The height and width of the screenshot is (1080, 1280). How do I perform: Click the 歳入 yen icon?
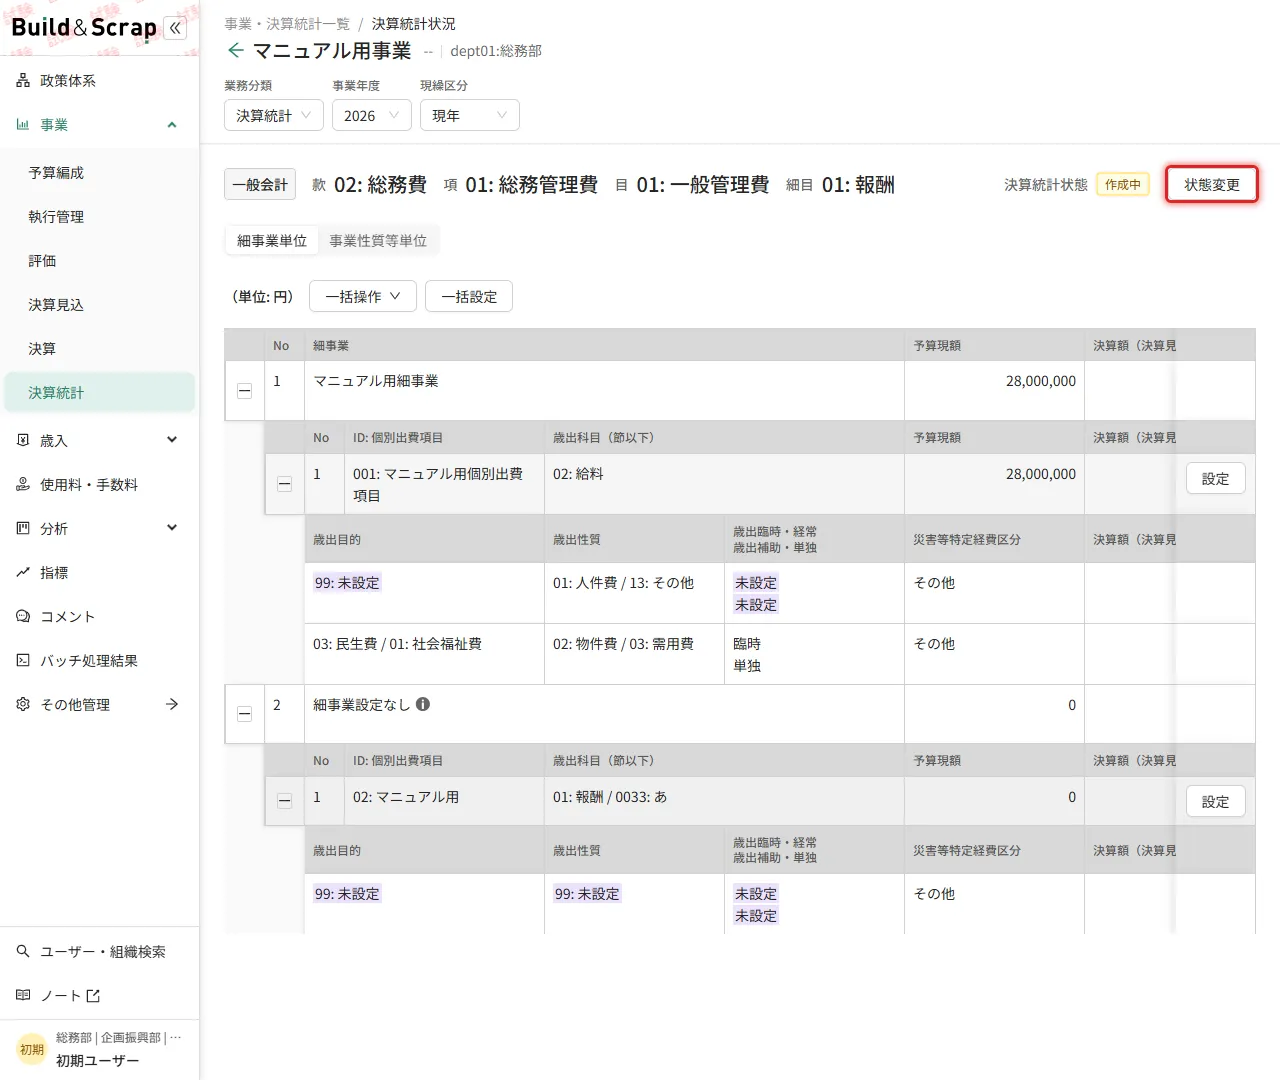(23, 440)
